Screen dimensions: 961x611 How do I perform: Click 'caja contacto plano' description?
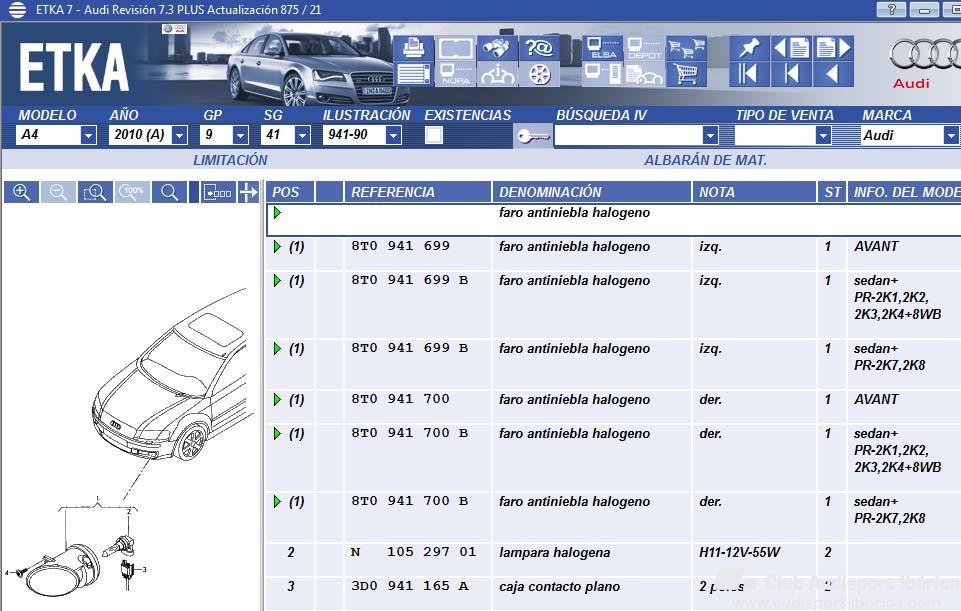pos(560,587)
